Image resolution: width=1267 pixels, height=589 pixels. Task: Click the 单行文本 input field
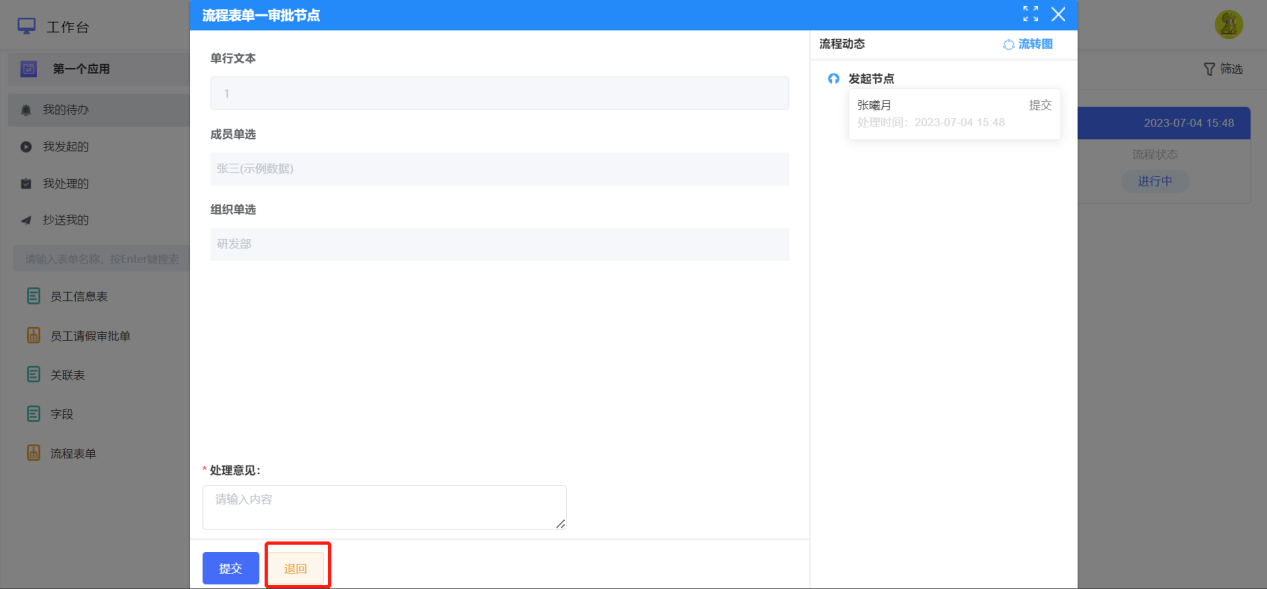tap(499, 93)
